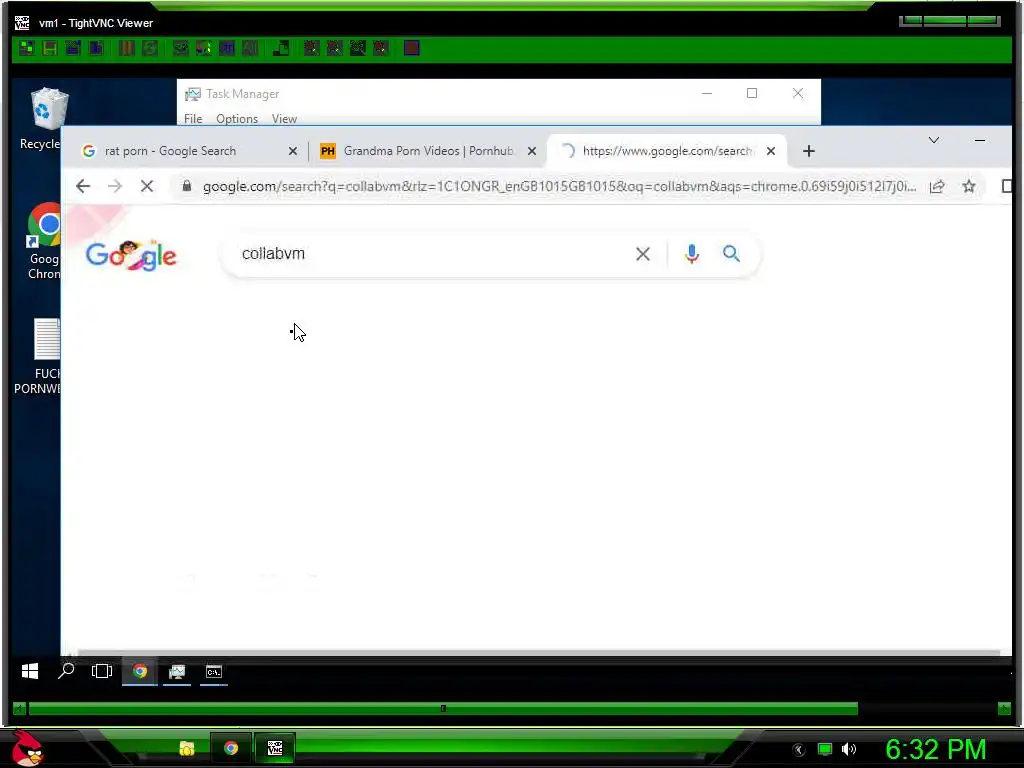Viewport: 1024px width, 768px height.
Task: Click the TightVNC Save connection icon
Action: [50, 48]
